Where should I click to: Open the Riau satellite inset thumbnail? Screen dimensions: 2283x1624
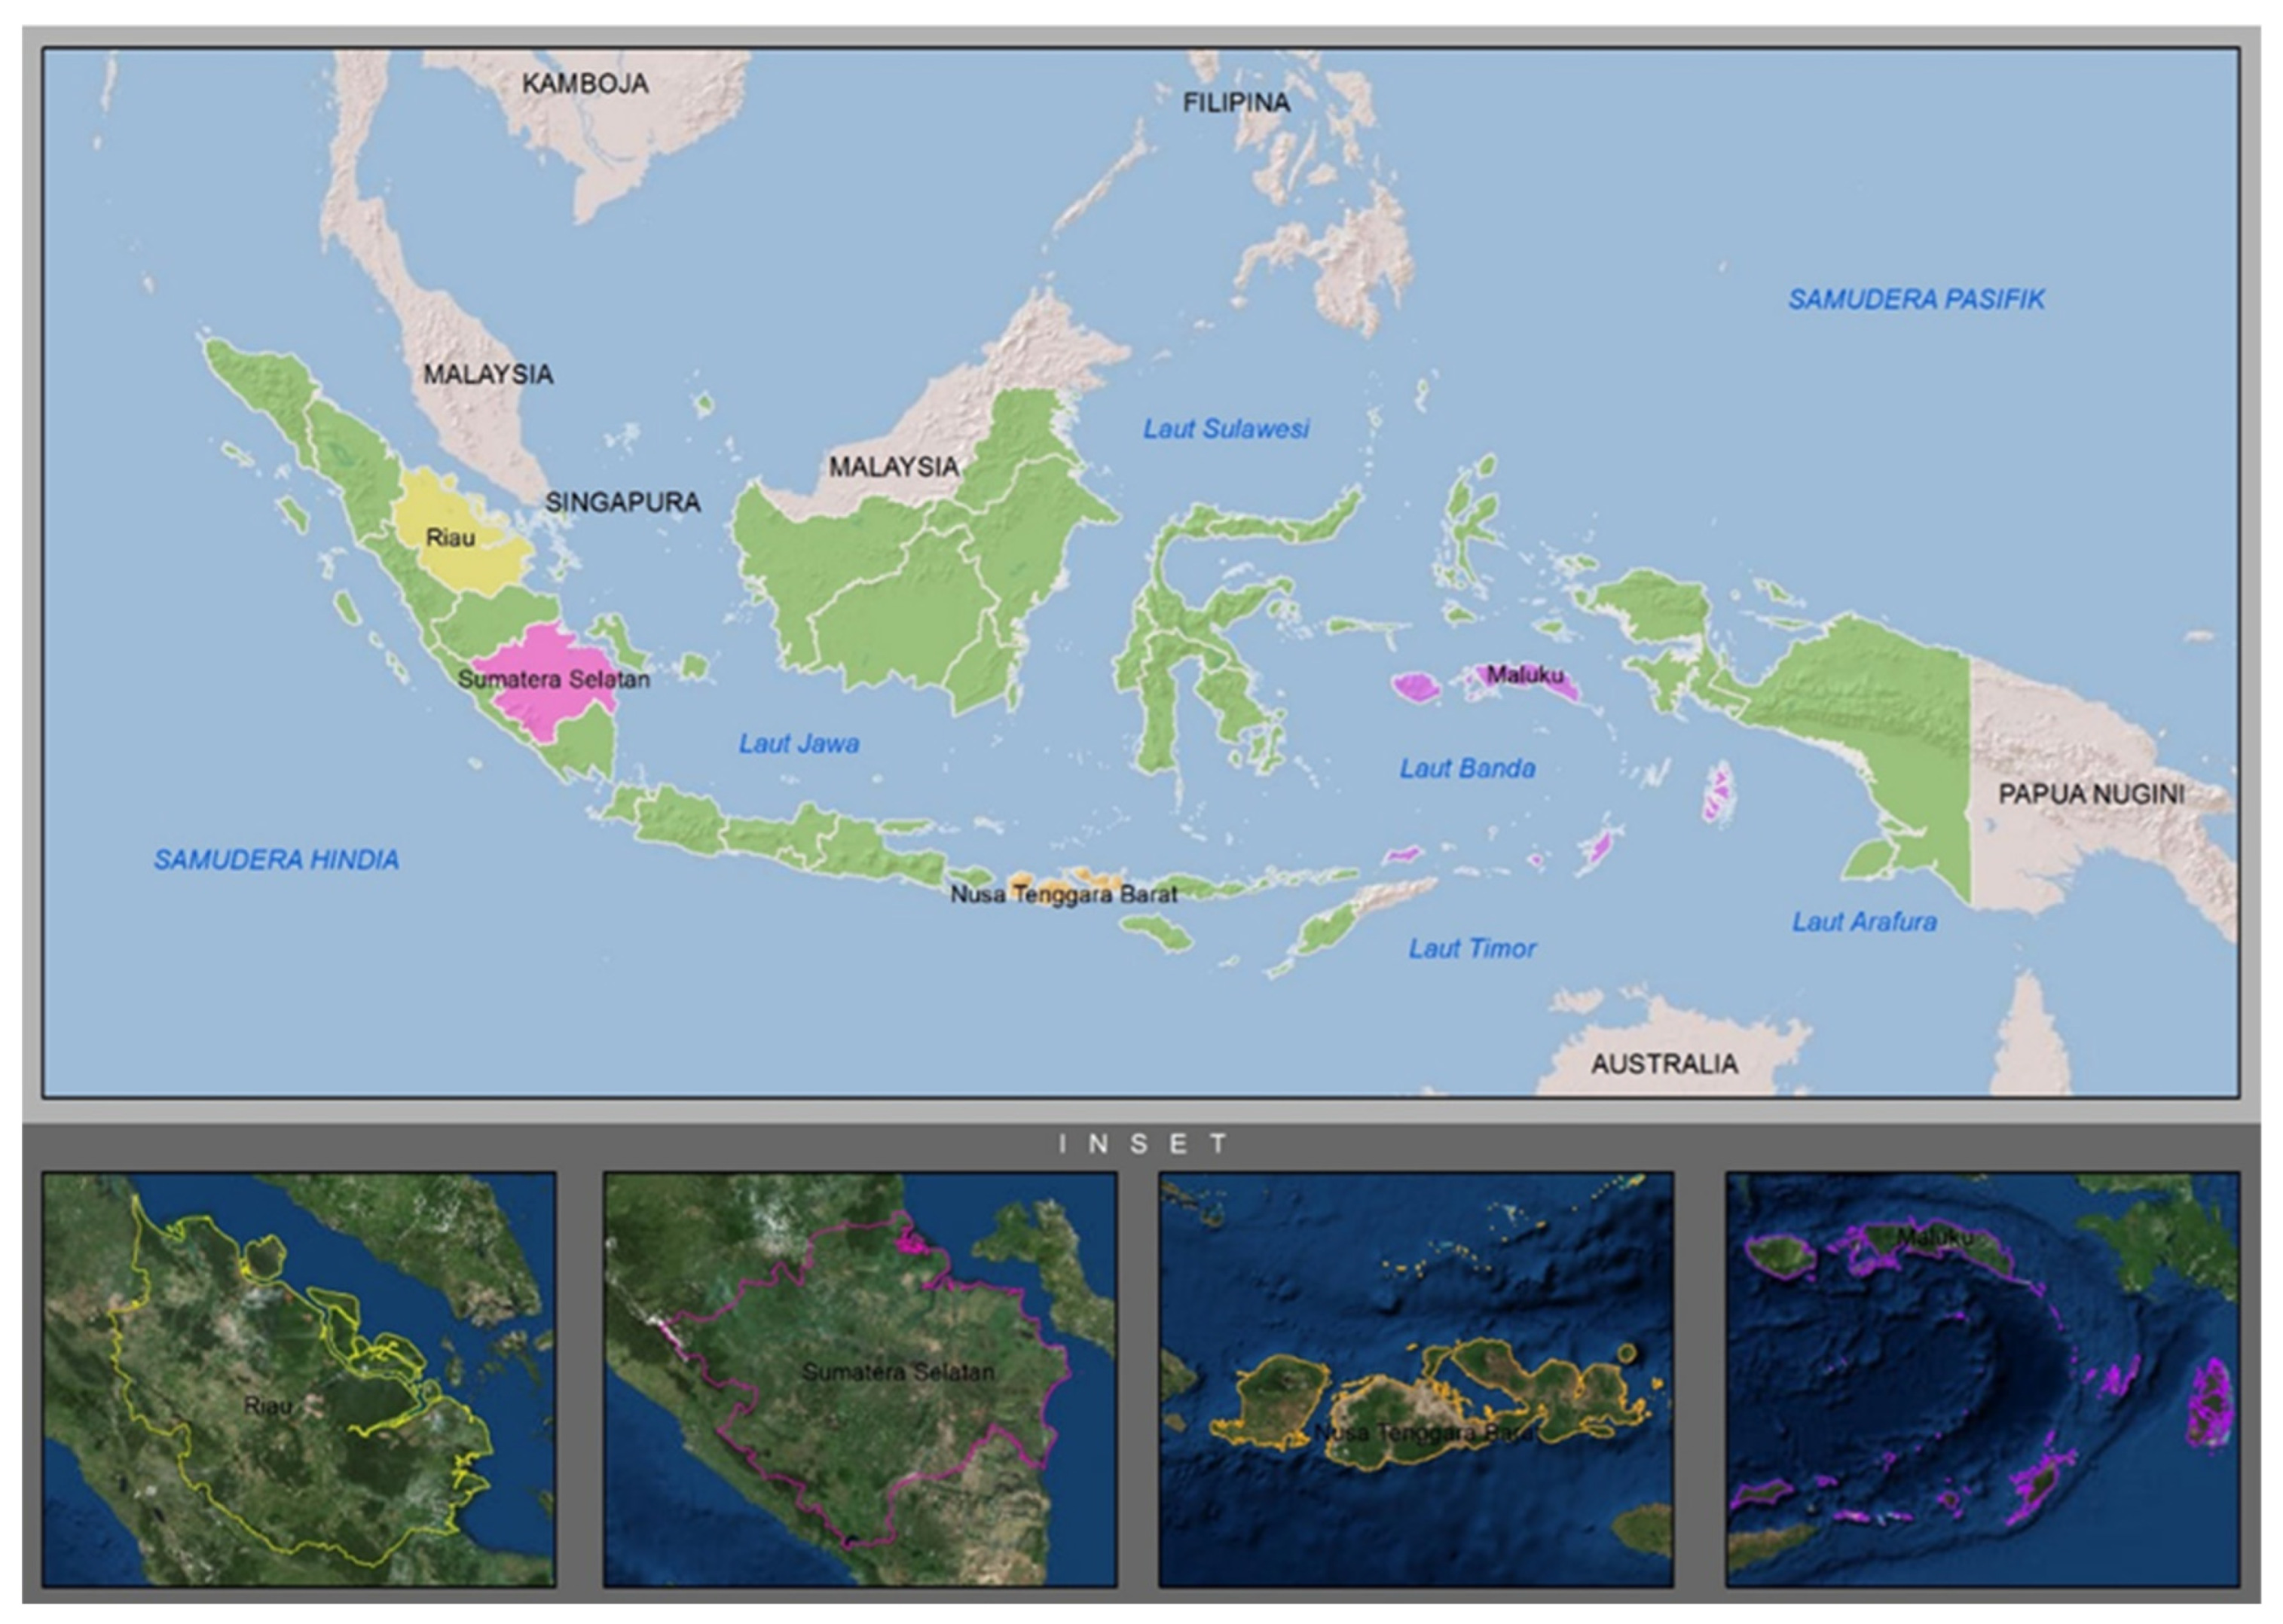[x=298, y=1379]
